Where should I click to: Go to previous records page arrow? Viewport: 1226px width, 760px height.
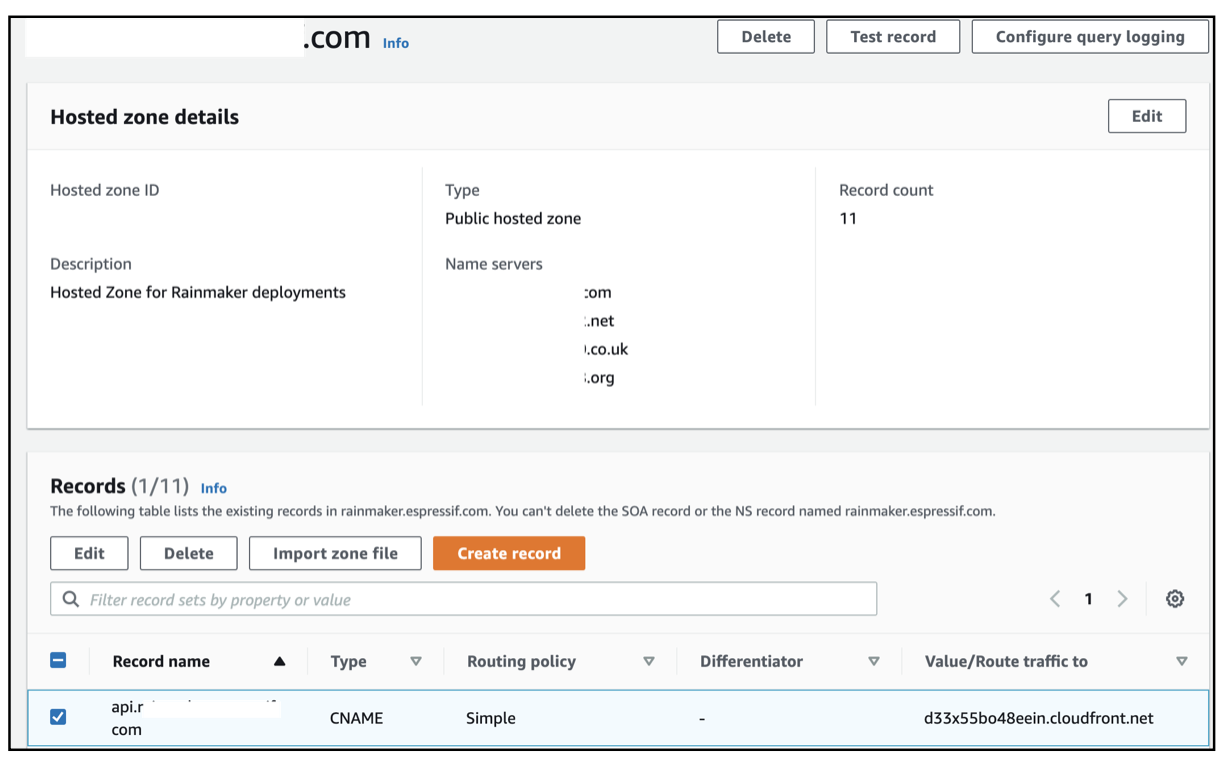click(1055, 599)
